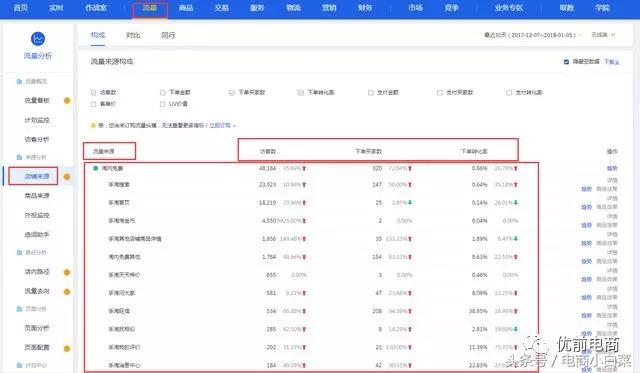
Task: Open 商品 in the top navigation
Action: point(186,8)
